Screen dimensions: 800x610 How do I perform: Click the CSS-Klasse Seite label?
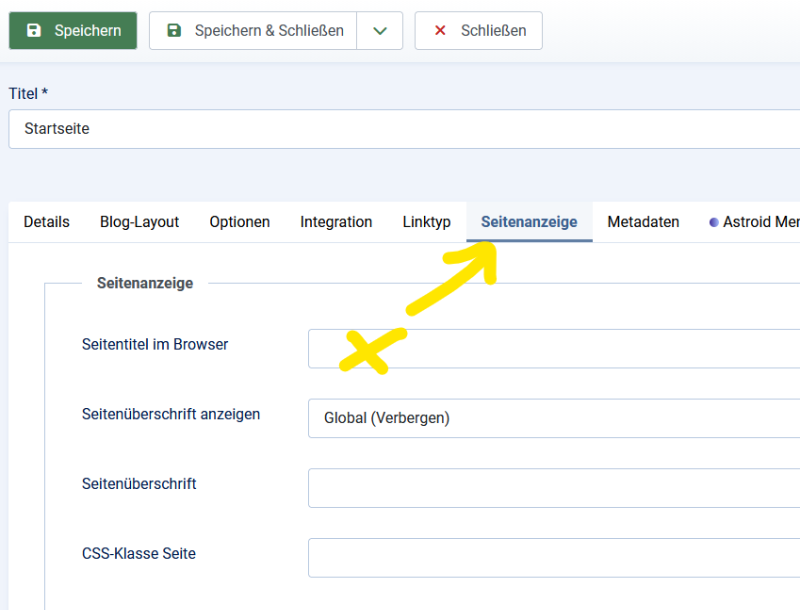pos(139,553)
